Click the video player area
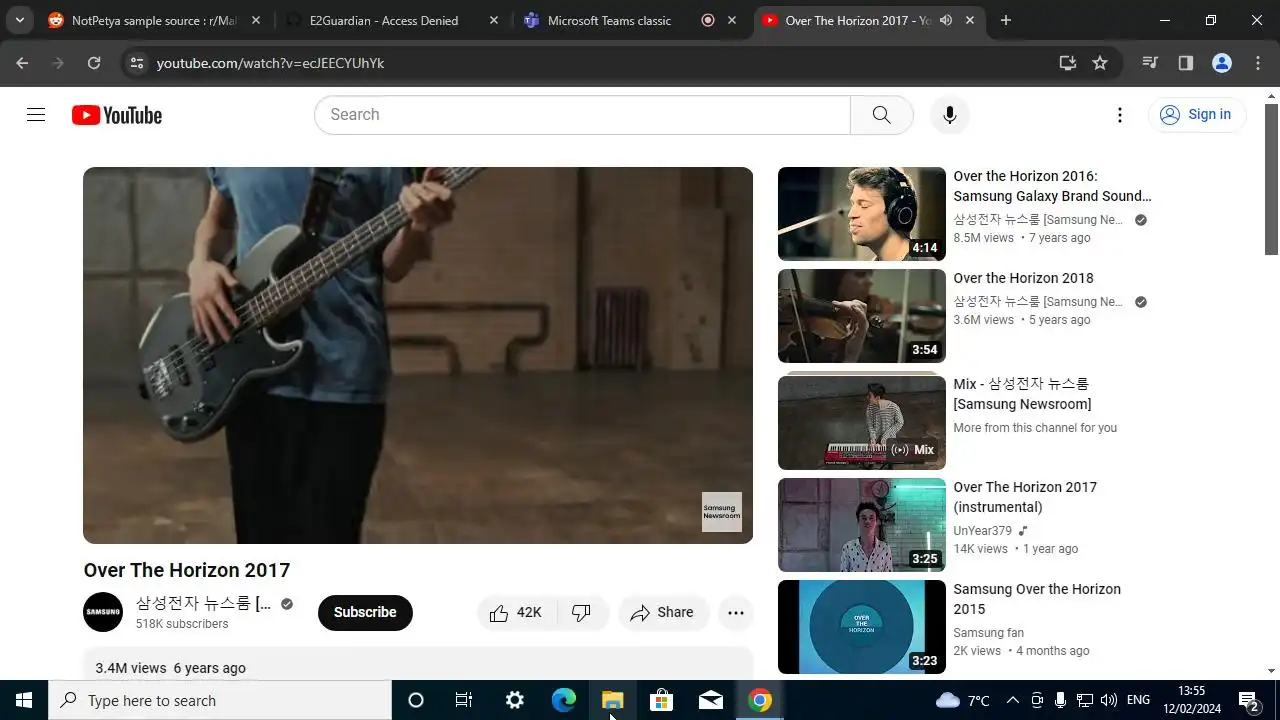The width and height of the screenshot is (1280, 720). click(418, 355)
